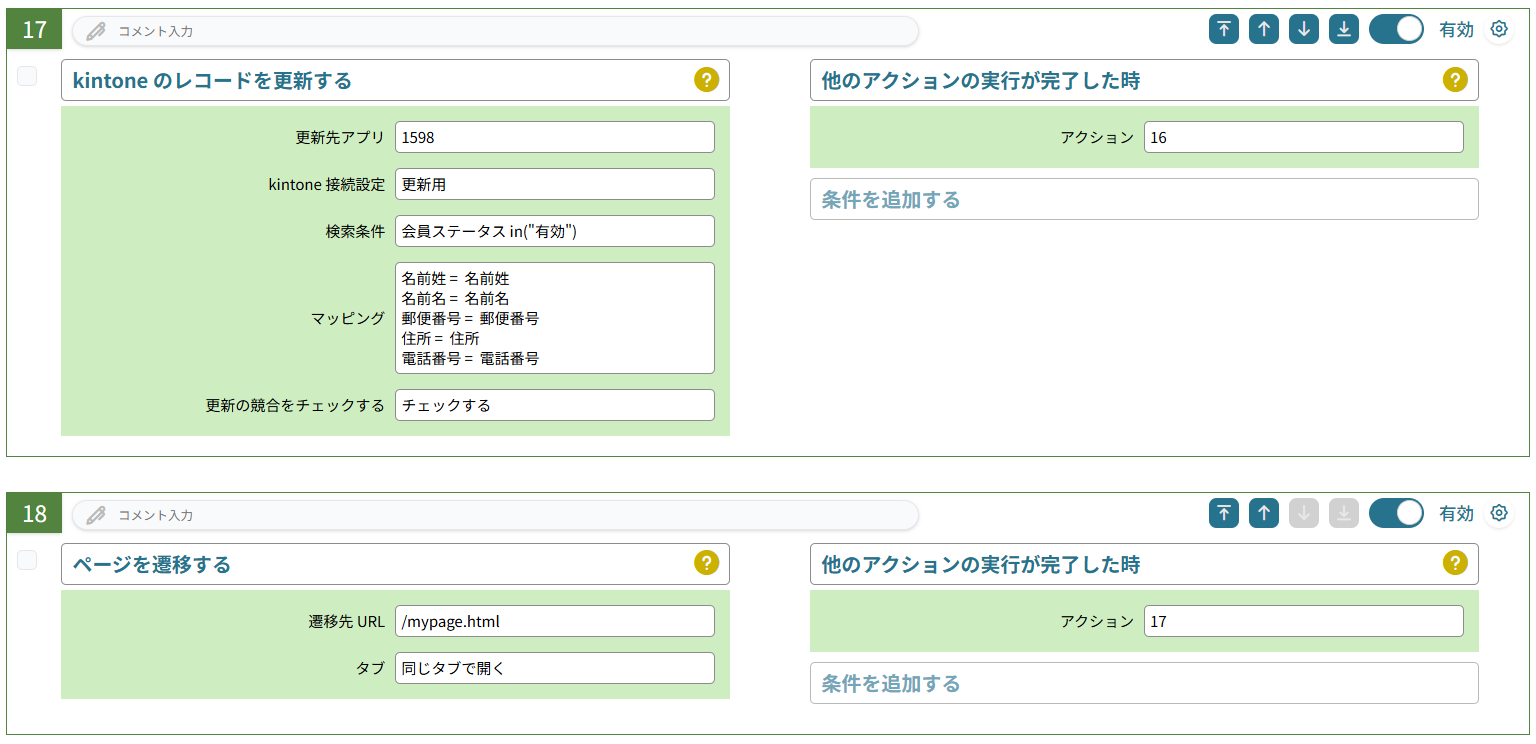Edit the 検索条件 field
This screenshot has height=744, width=1536.
coord(555,231)
